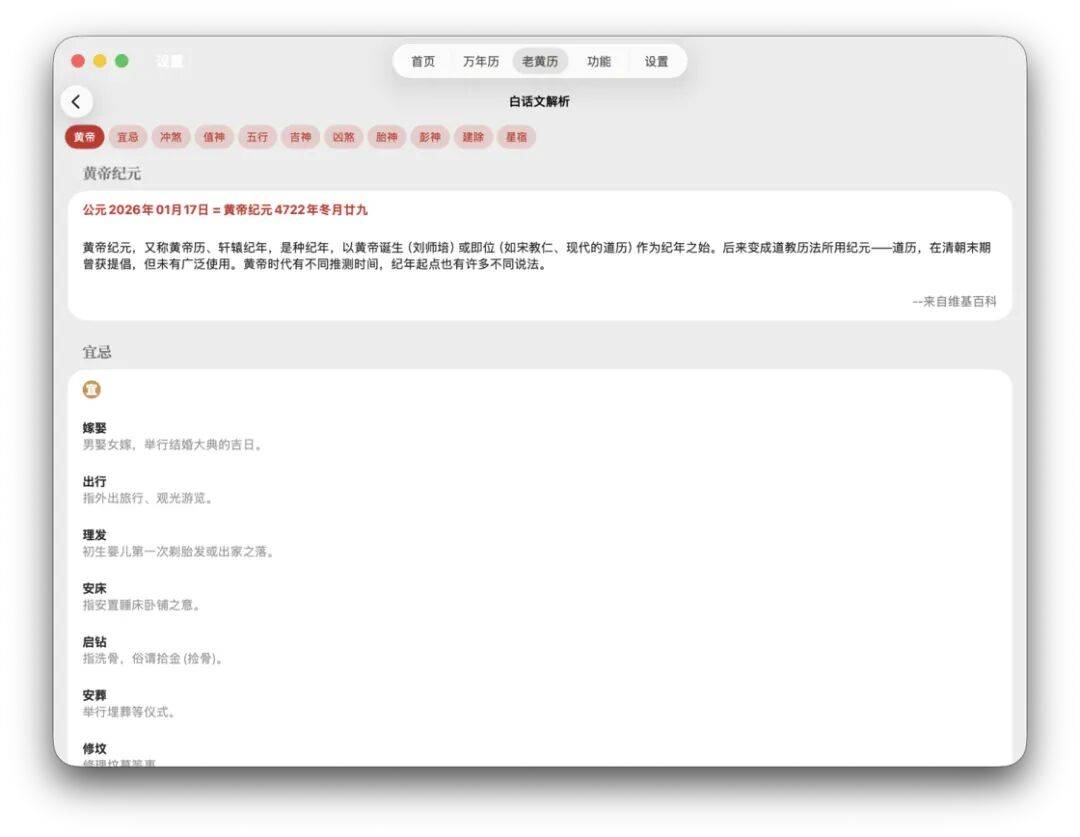This screenshot has height=837, width=1080.
Task: Select the 黄帝 category chip
Action: pyautogui.click(x=85, y=137)
